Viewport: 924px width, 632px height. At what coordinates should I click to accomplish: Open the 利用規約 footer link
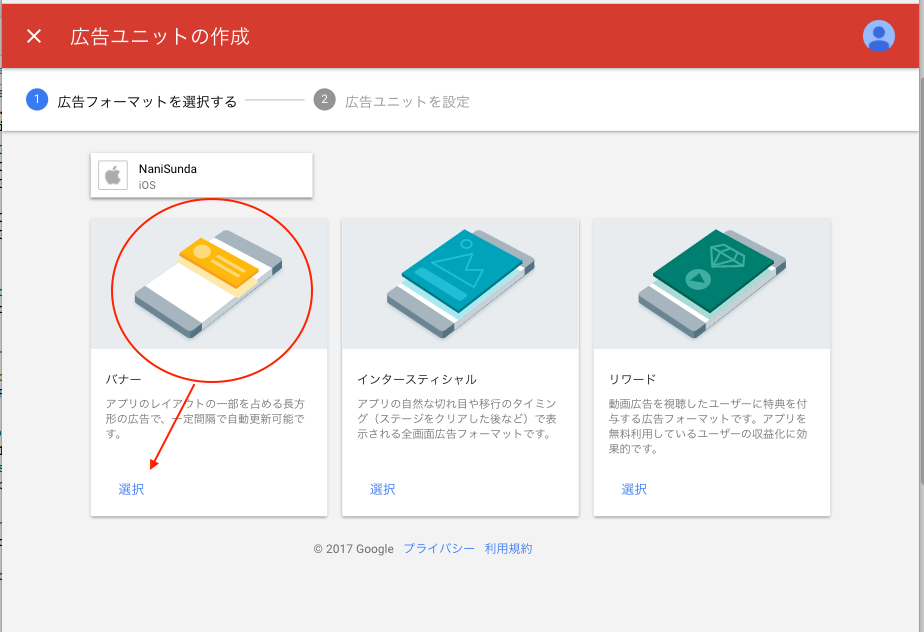(509, 549)
